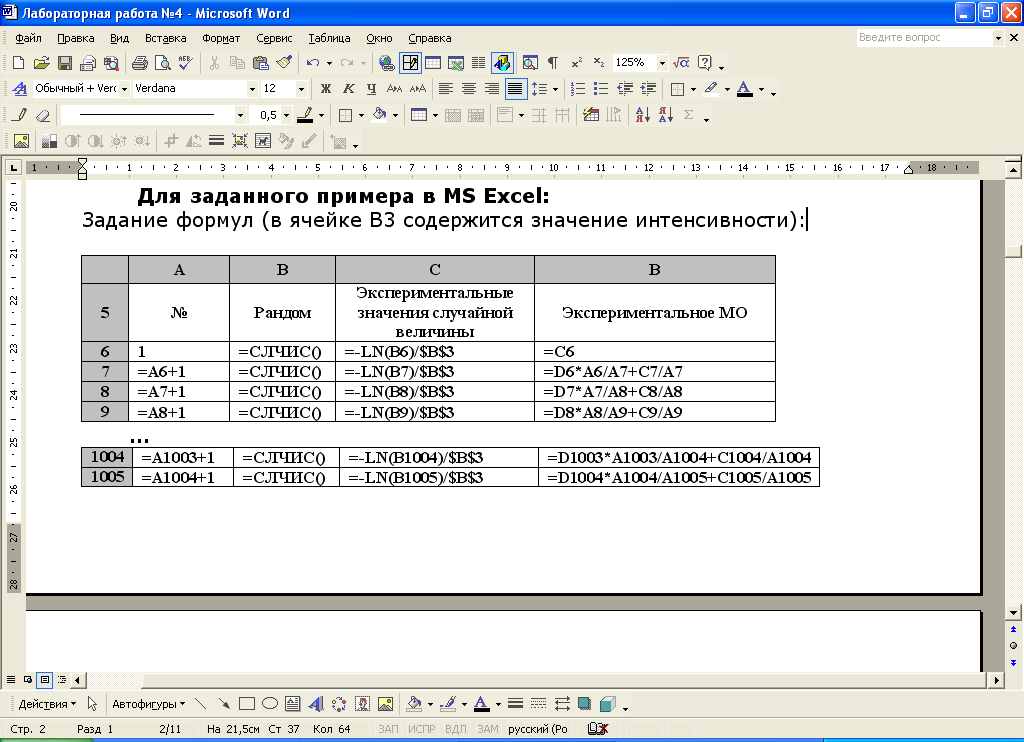Insert an equation with the square root icon
Screen dimensions: 1024x742
(681, 63)
